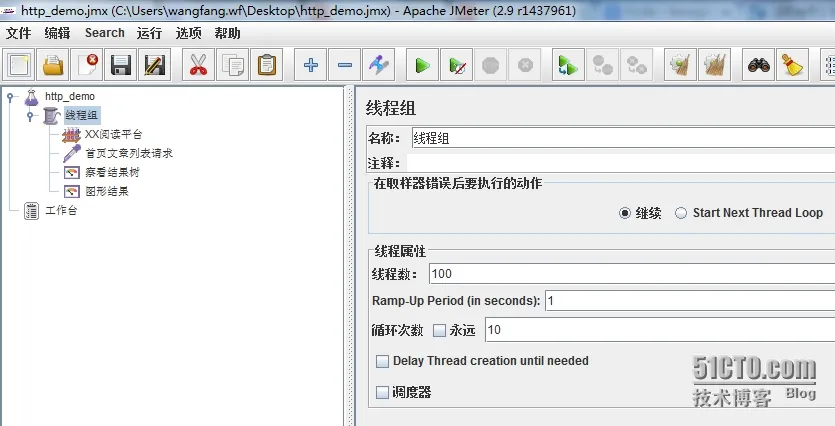Open the 帮助 menu

coord(227,33)
